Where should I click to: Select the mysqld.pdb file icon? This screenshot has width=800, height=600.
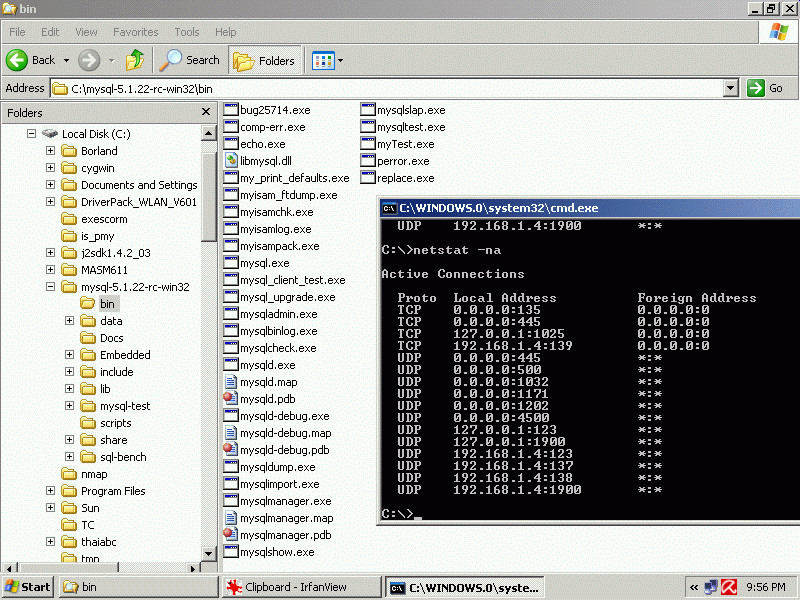[x=231, y=398]
